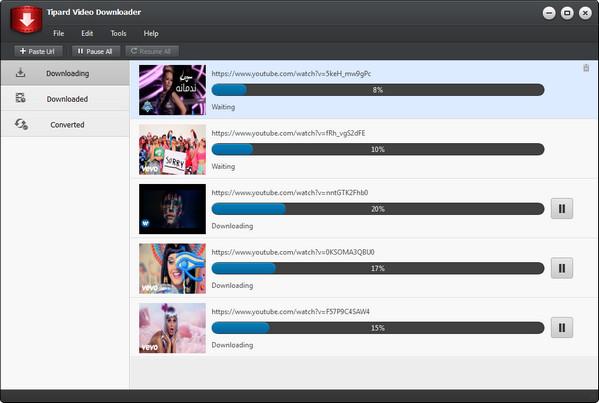Viewport: 599px width, 403px height.
Task: Click the Downloading status under the 20% bar
Action: point(232,226)
